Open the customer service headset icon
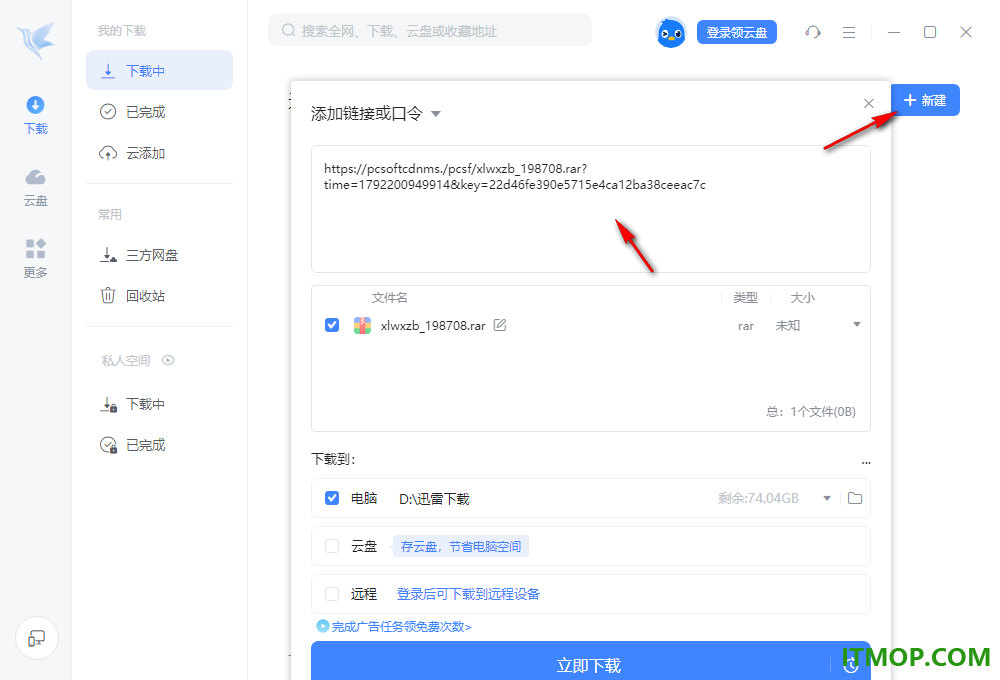Image resolution: width=1000 pixels, height=680 pixels. (812, 32)
